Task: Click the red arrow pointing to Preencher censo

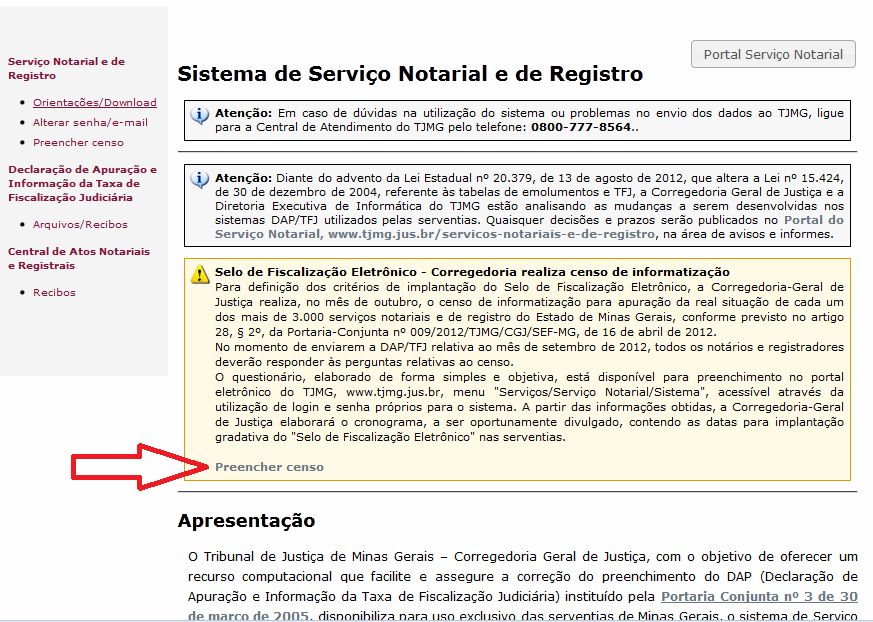Action: point(140,467)
